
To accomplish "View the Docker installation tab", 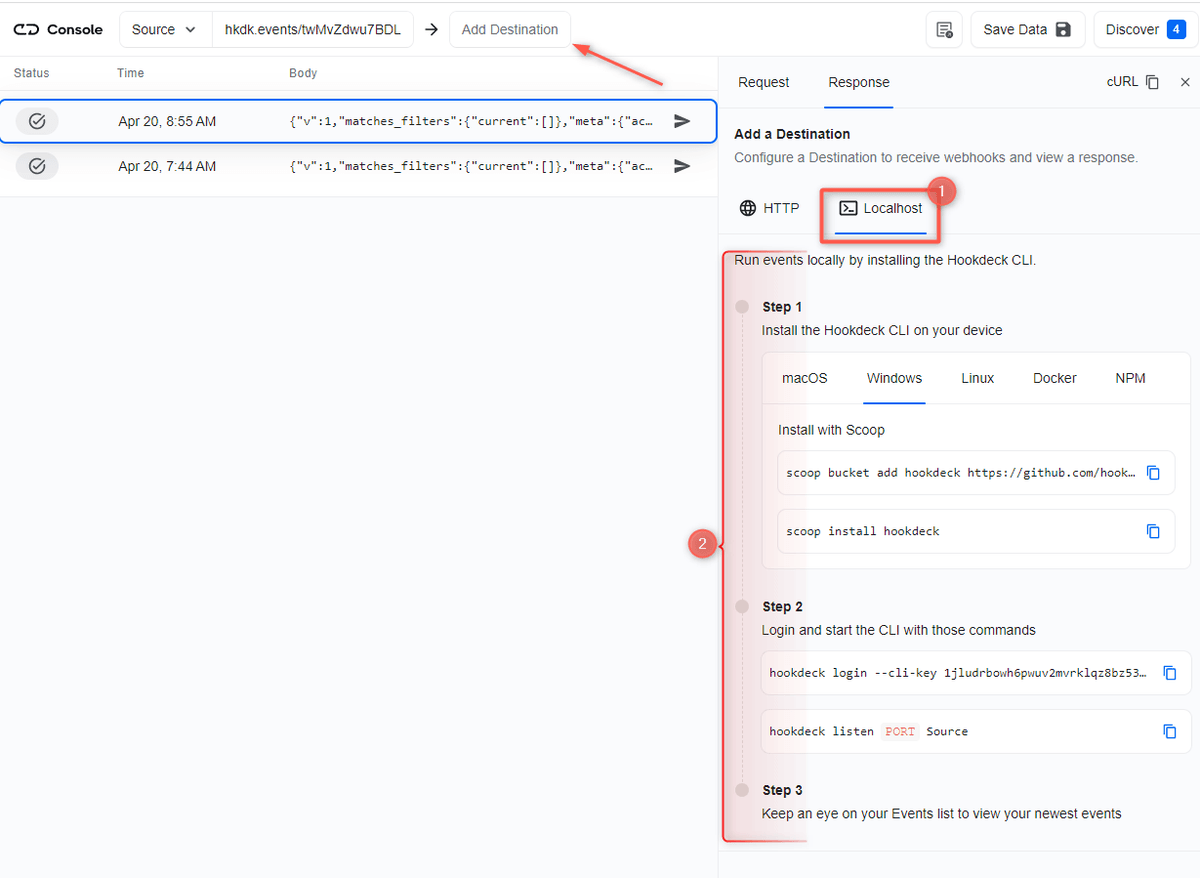I will click(1054, 378).
